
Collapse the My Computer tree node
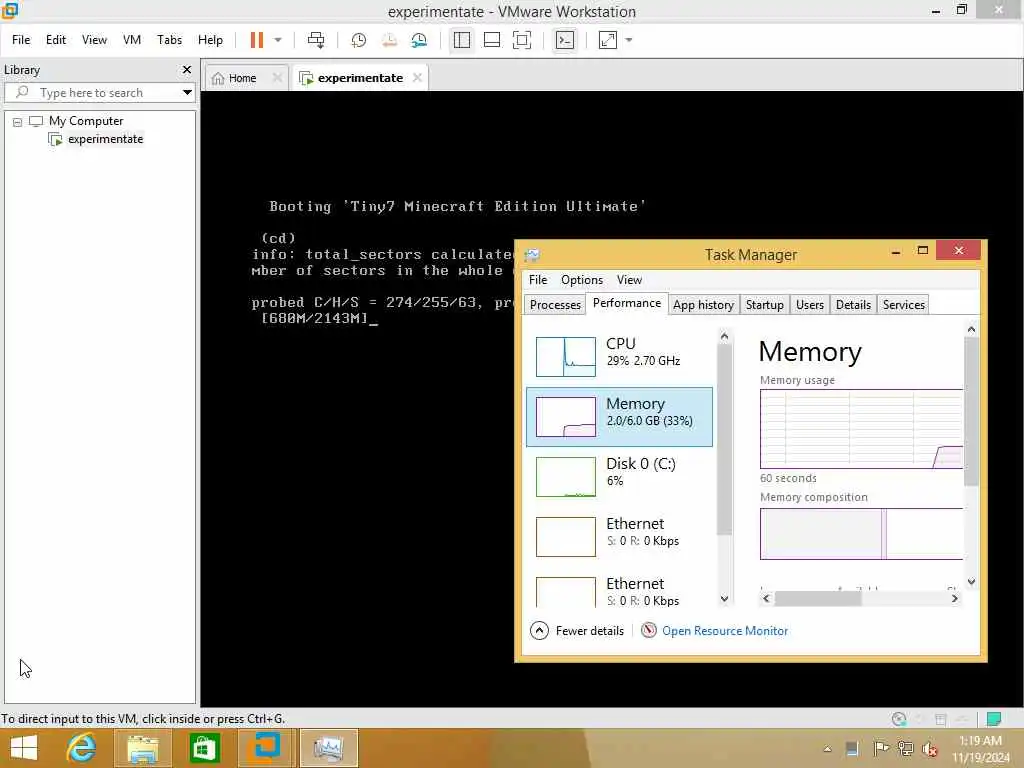18,121
